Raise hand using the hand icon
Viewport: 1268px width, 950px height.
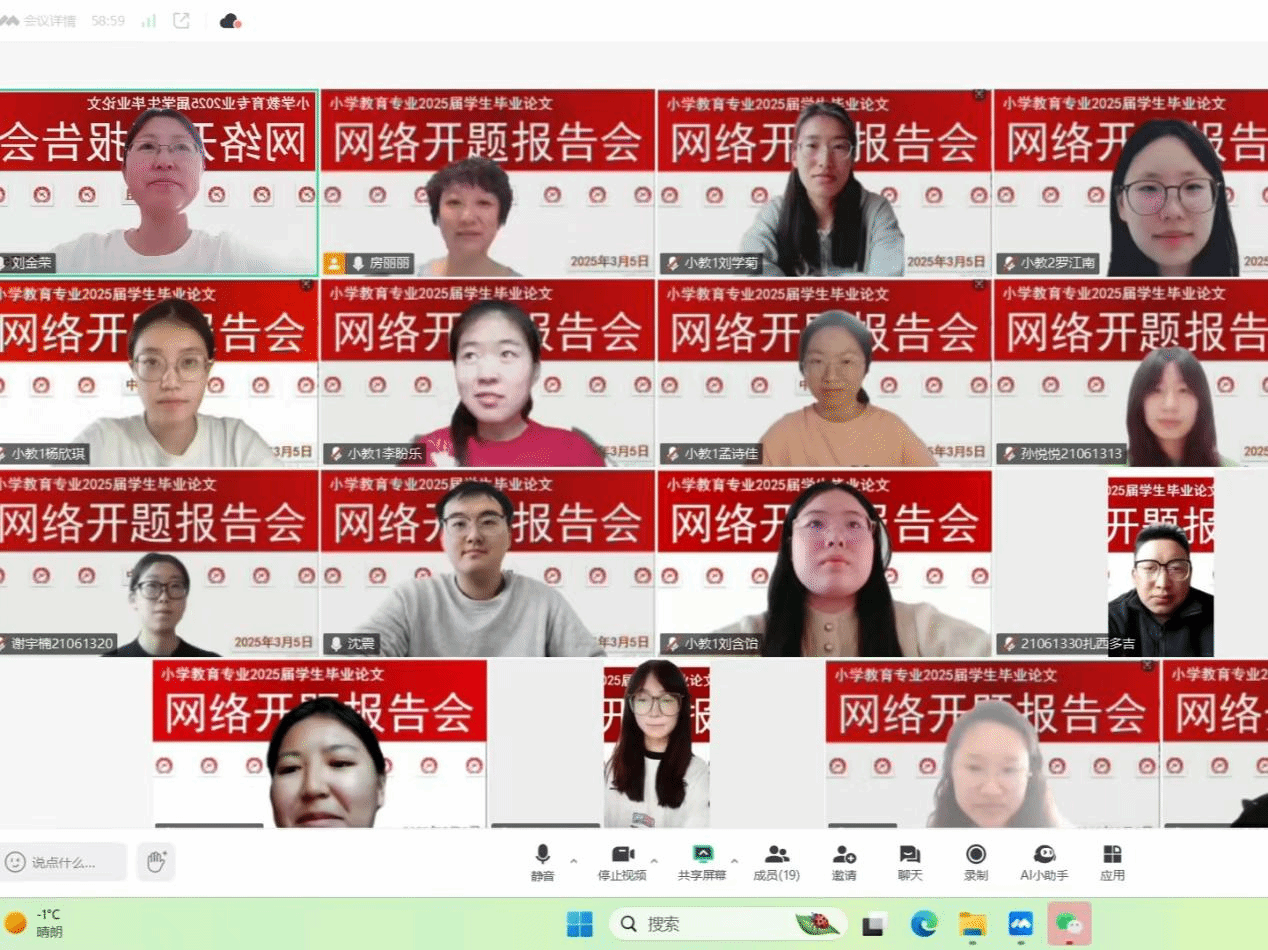[x=156, y=861]
